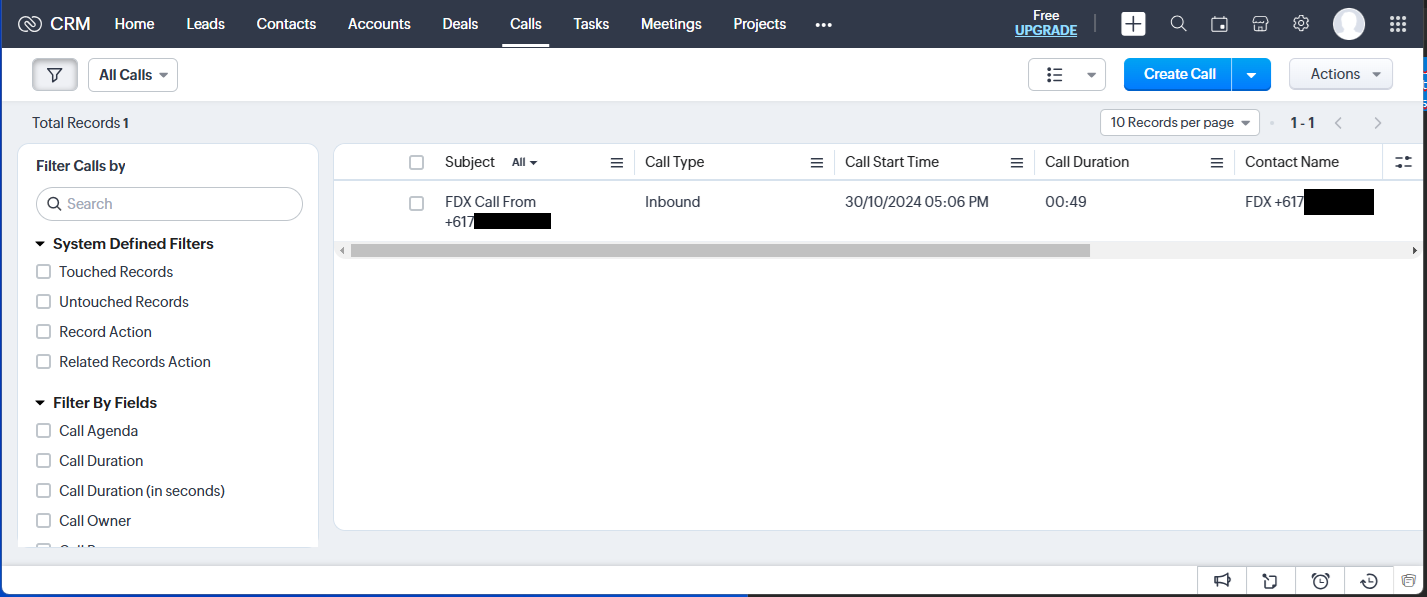
Task: Go to the Contacts tab
Action: pos(286,24)
